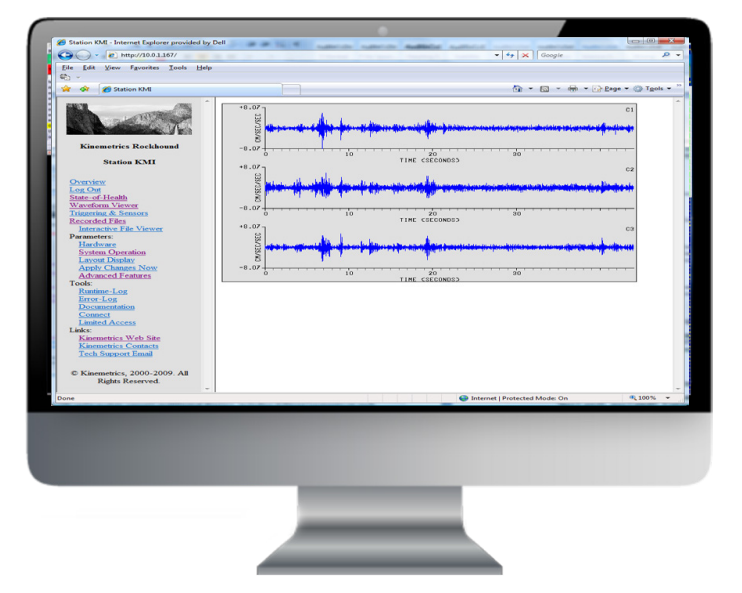Image resolution: width=742 pixels, height=593 pixels.
Task: Click the main frame scroll-up arrow
Action: tap(678, 101)
